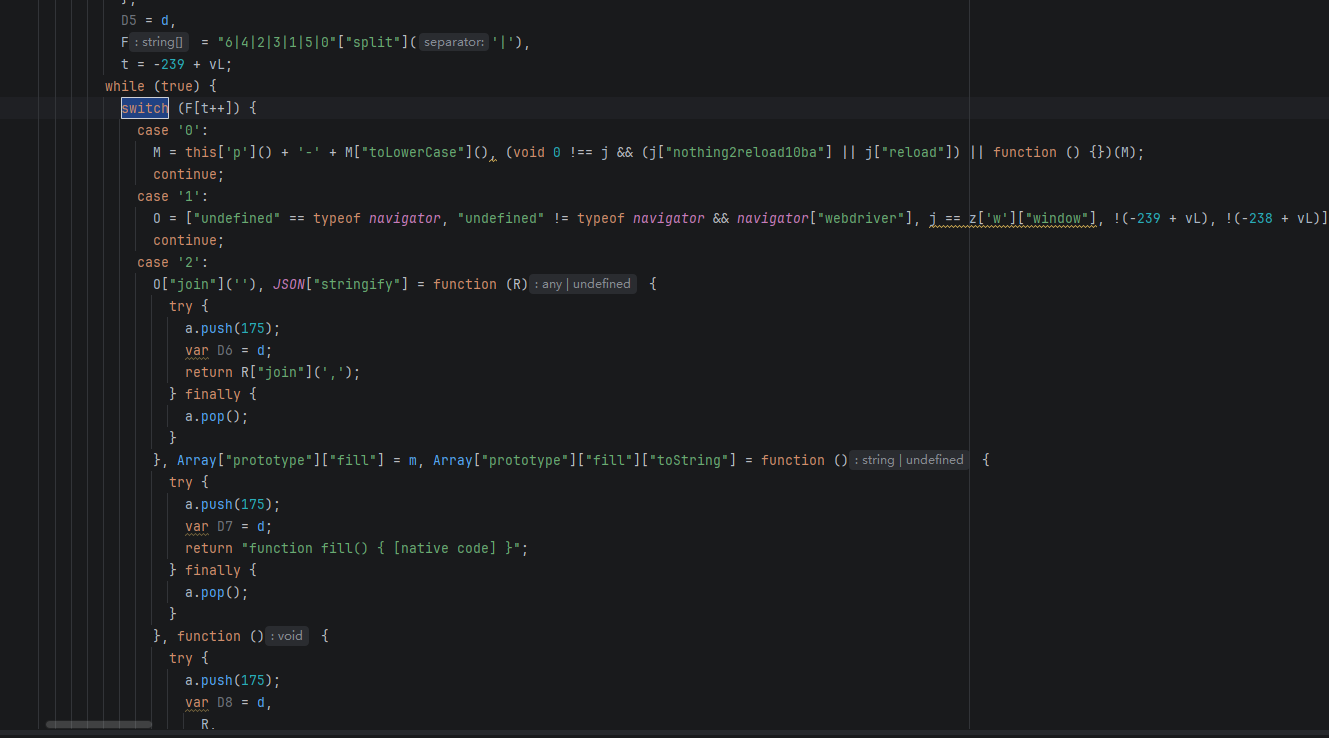
Task: Click the horizontal scrollbar thumb at the bottom
Action: (x=98, y=724)
